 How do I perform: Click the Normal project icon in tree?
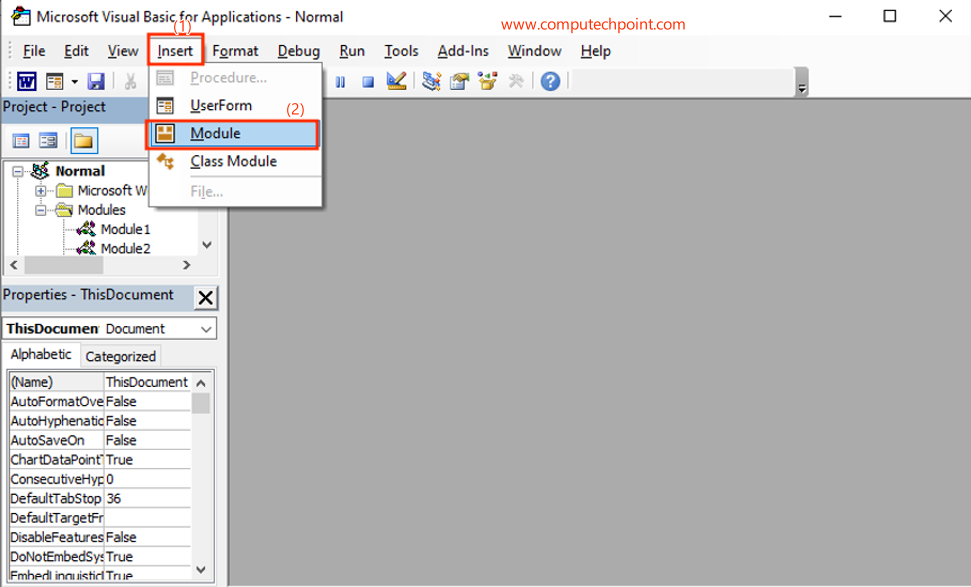40,170
